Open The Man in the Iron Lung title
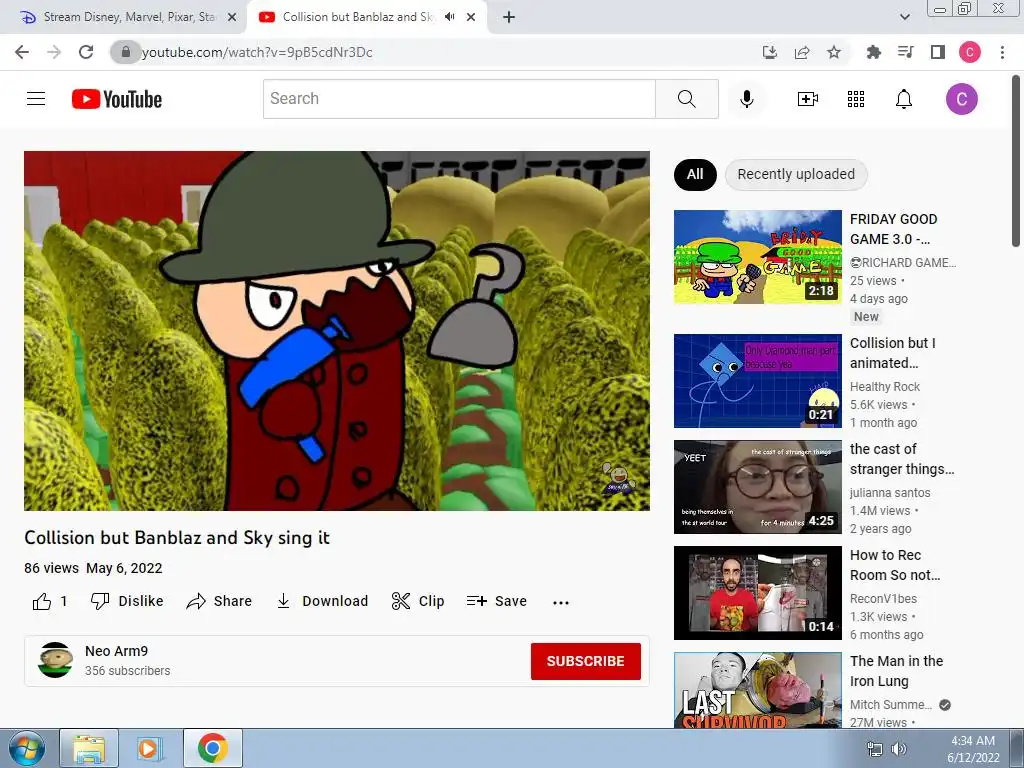 pyautogui.click(x=897, y=671)
